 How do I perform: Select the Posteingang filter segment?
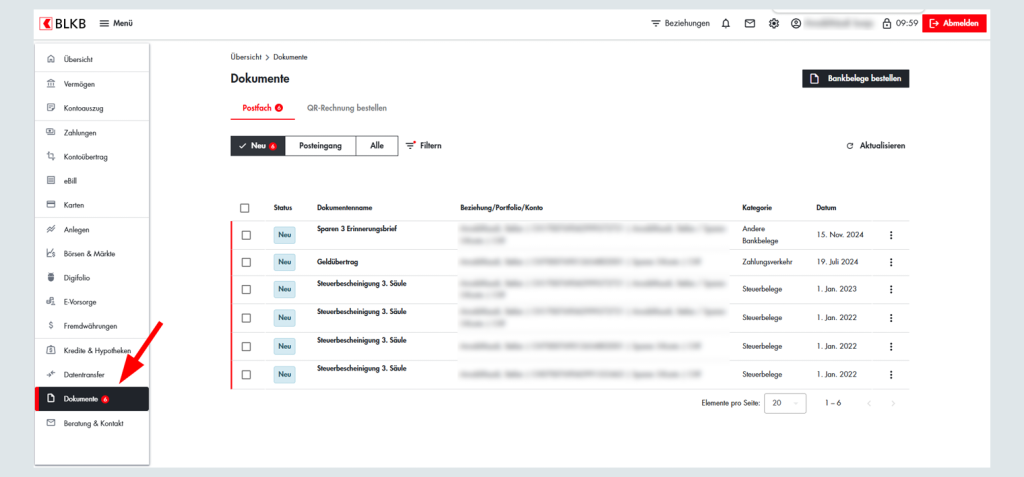point(320,146)
